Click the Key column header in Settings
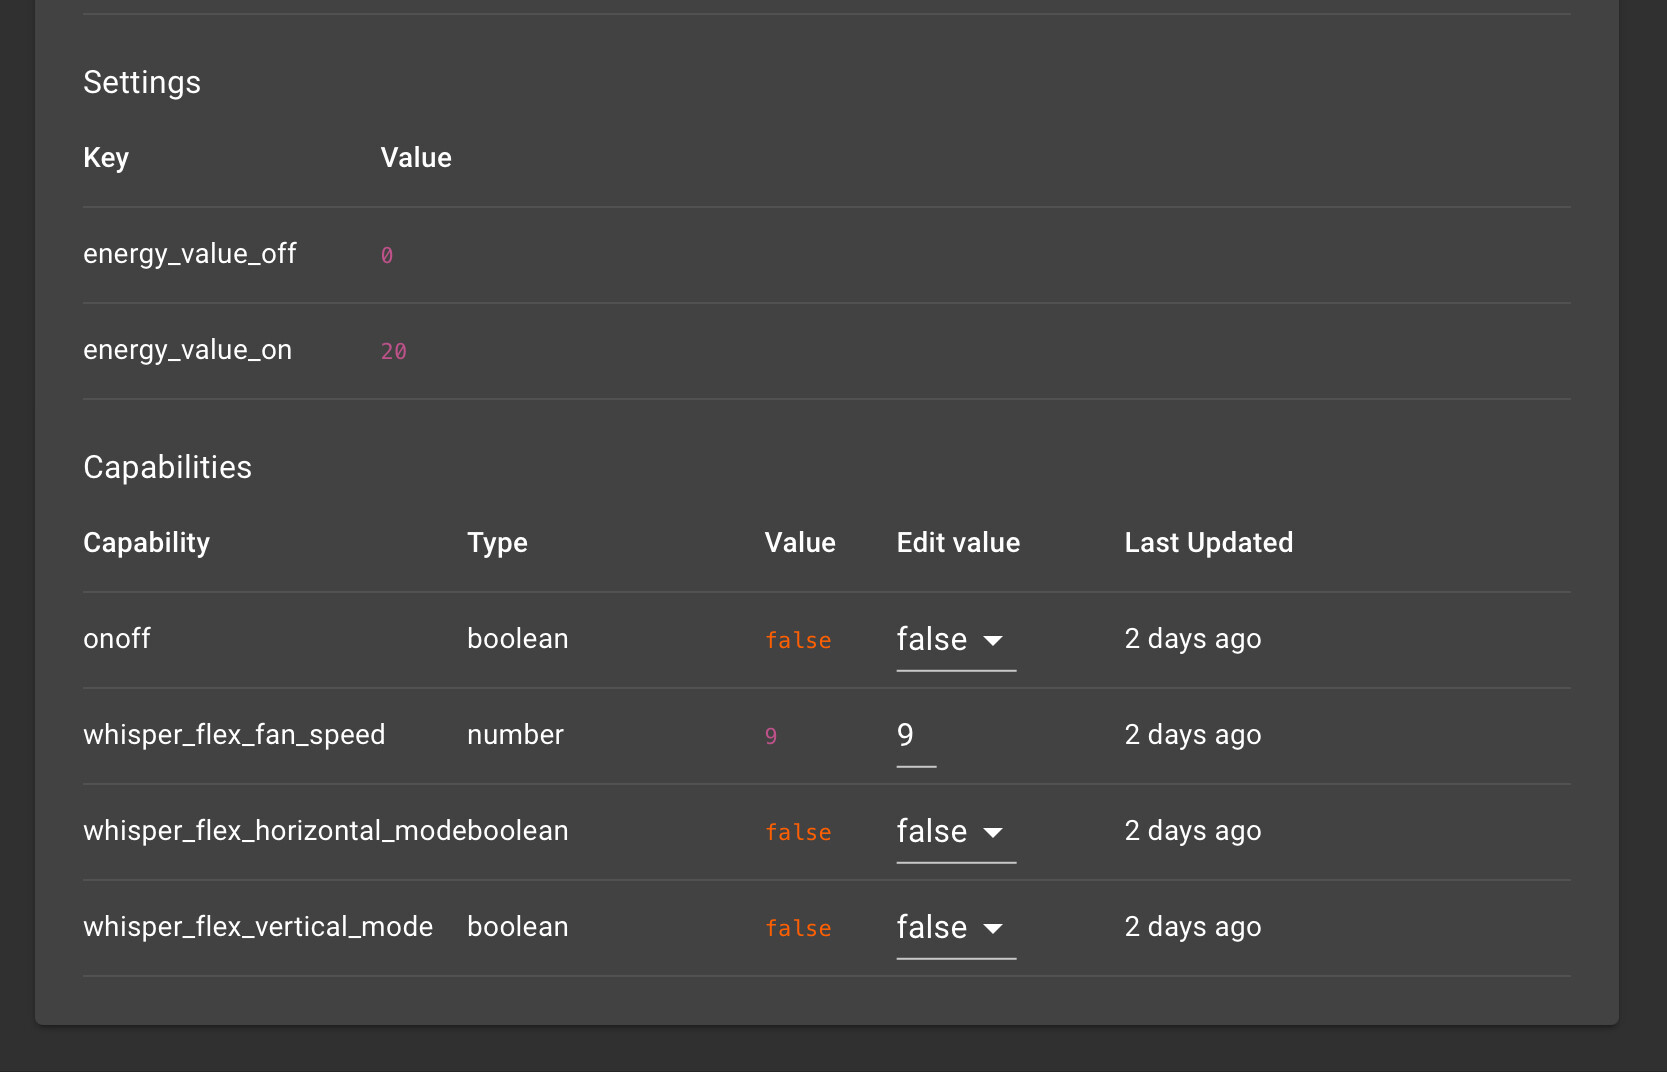The height and width of the screenshot is (1072, 1667). pyautogui.click(x=106, y=158)
